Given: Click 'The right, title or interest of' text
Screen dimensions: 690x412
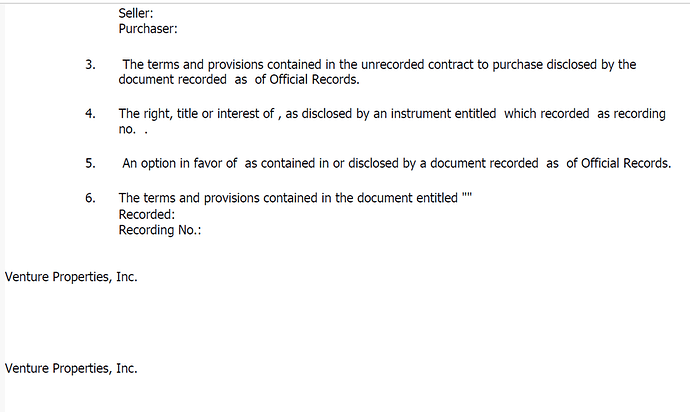Looking at the screenshot, I should (x=196, y=114).
